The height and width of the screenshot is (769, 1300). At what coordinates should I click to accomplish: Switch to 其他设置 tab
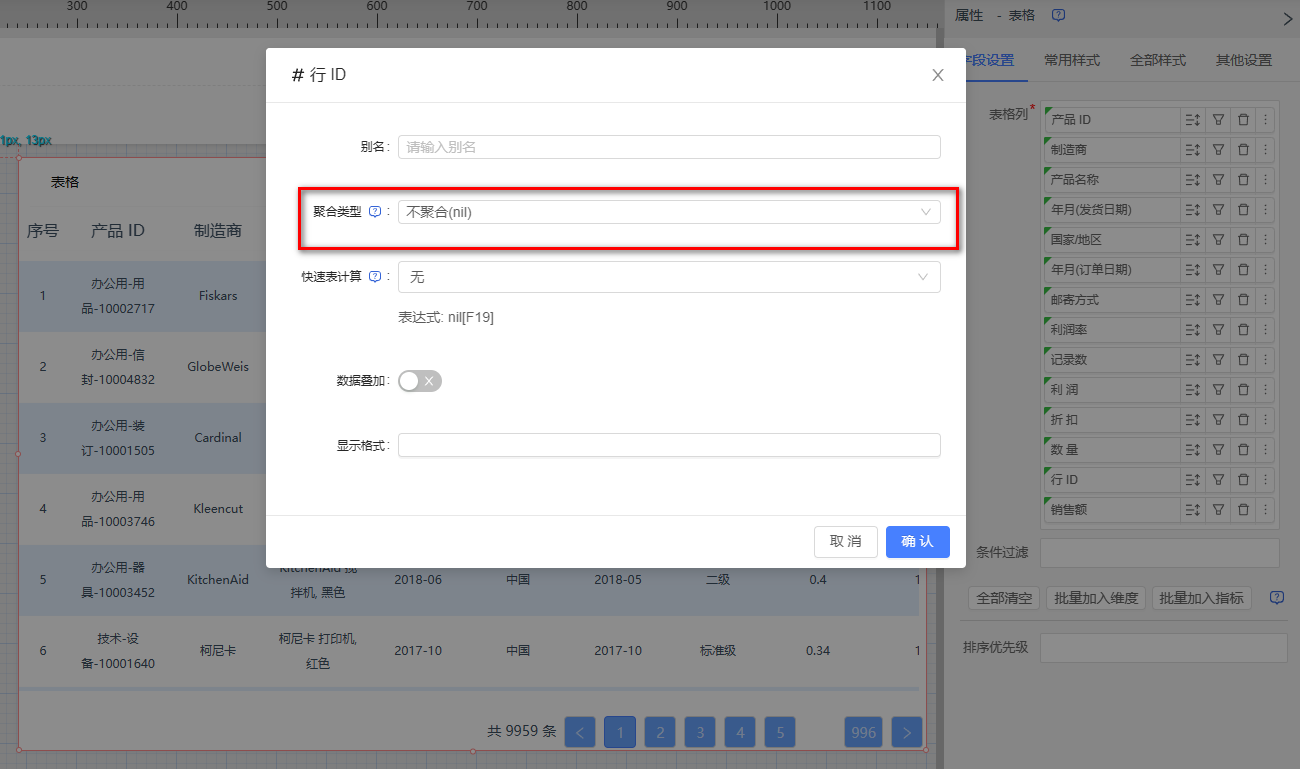[x=1244, y=60]
